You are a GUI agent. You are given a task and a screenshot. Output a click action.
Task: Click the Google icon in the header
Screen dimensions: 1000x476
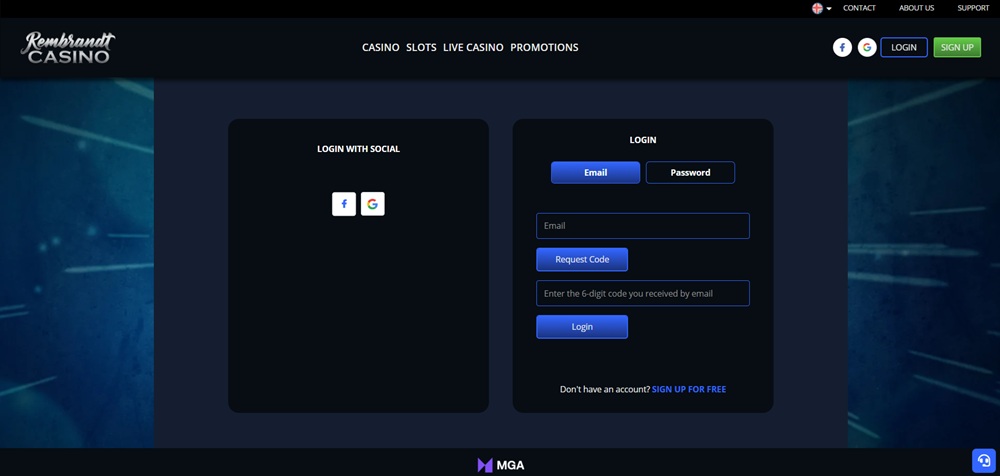867,47
